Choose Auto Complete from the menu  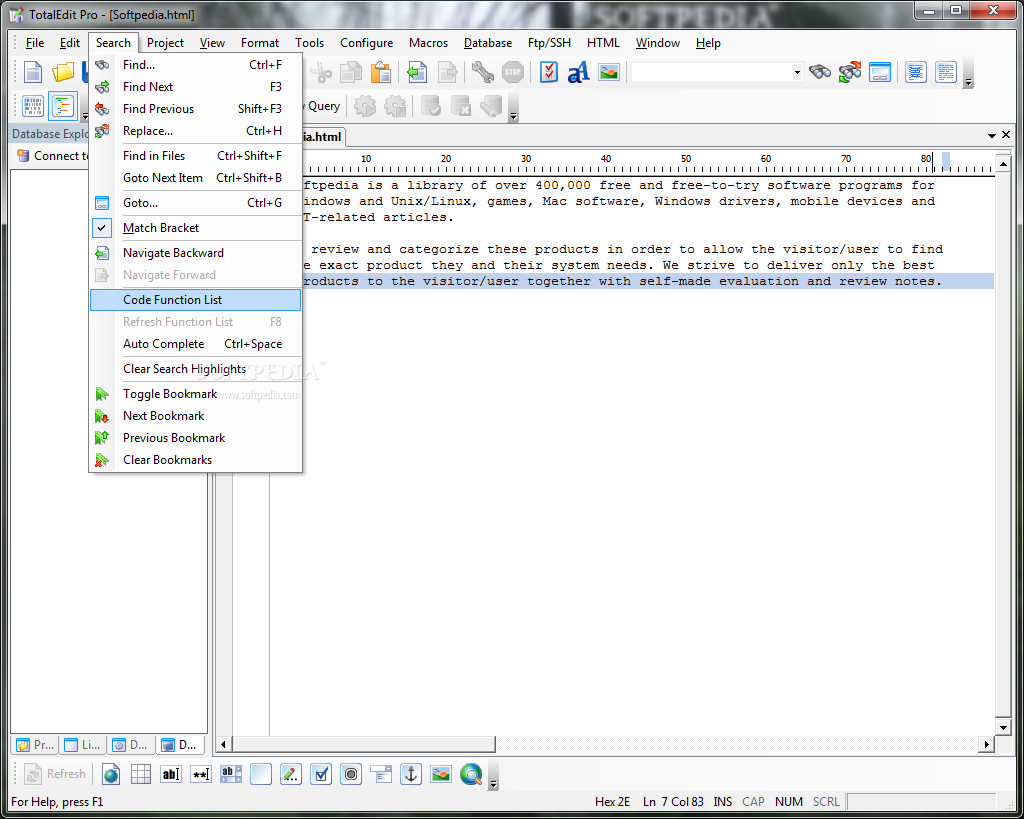tap(195, 344)
